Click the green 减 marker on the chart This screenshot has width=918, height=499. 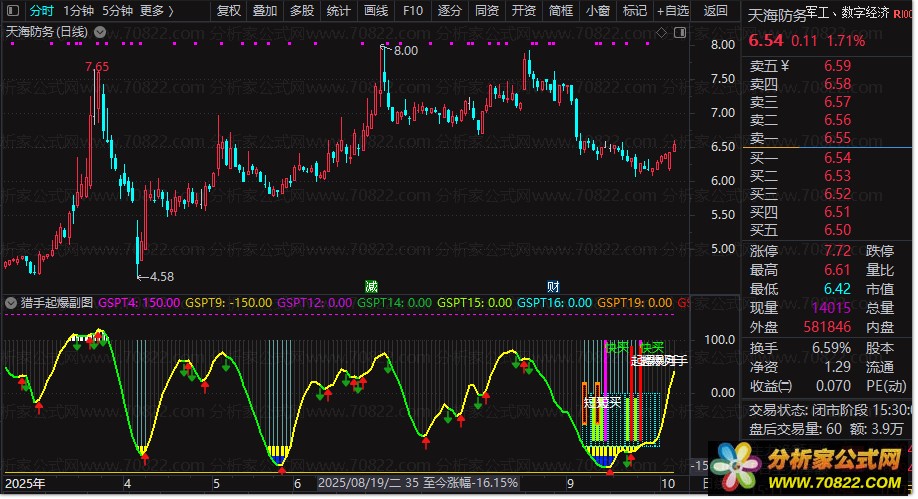coord(371,285)
